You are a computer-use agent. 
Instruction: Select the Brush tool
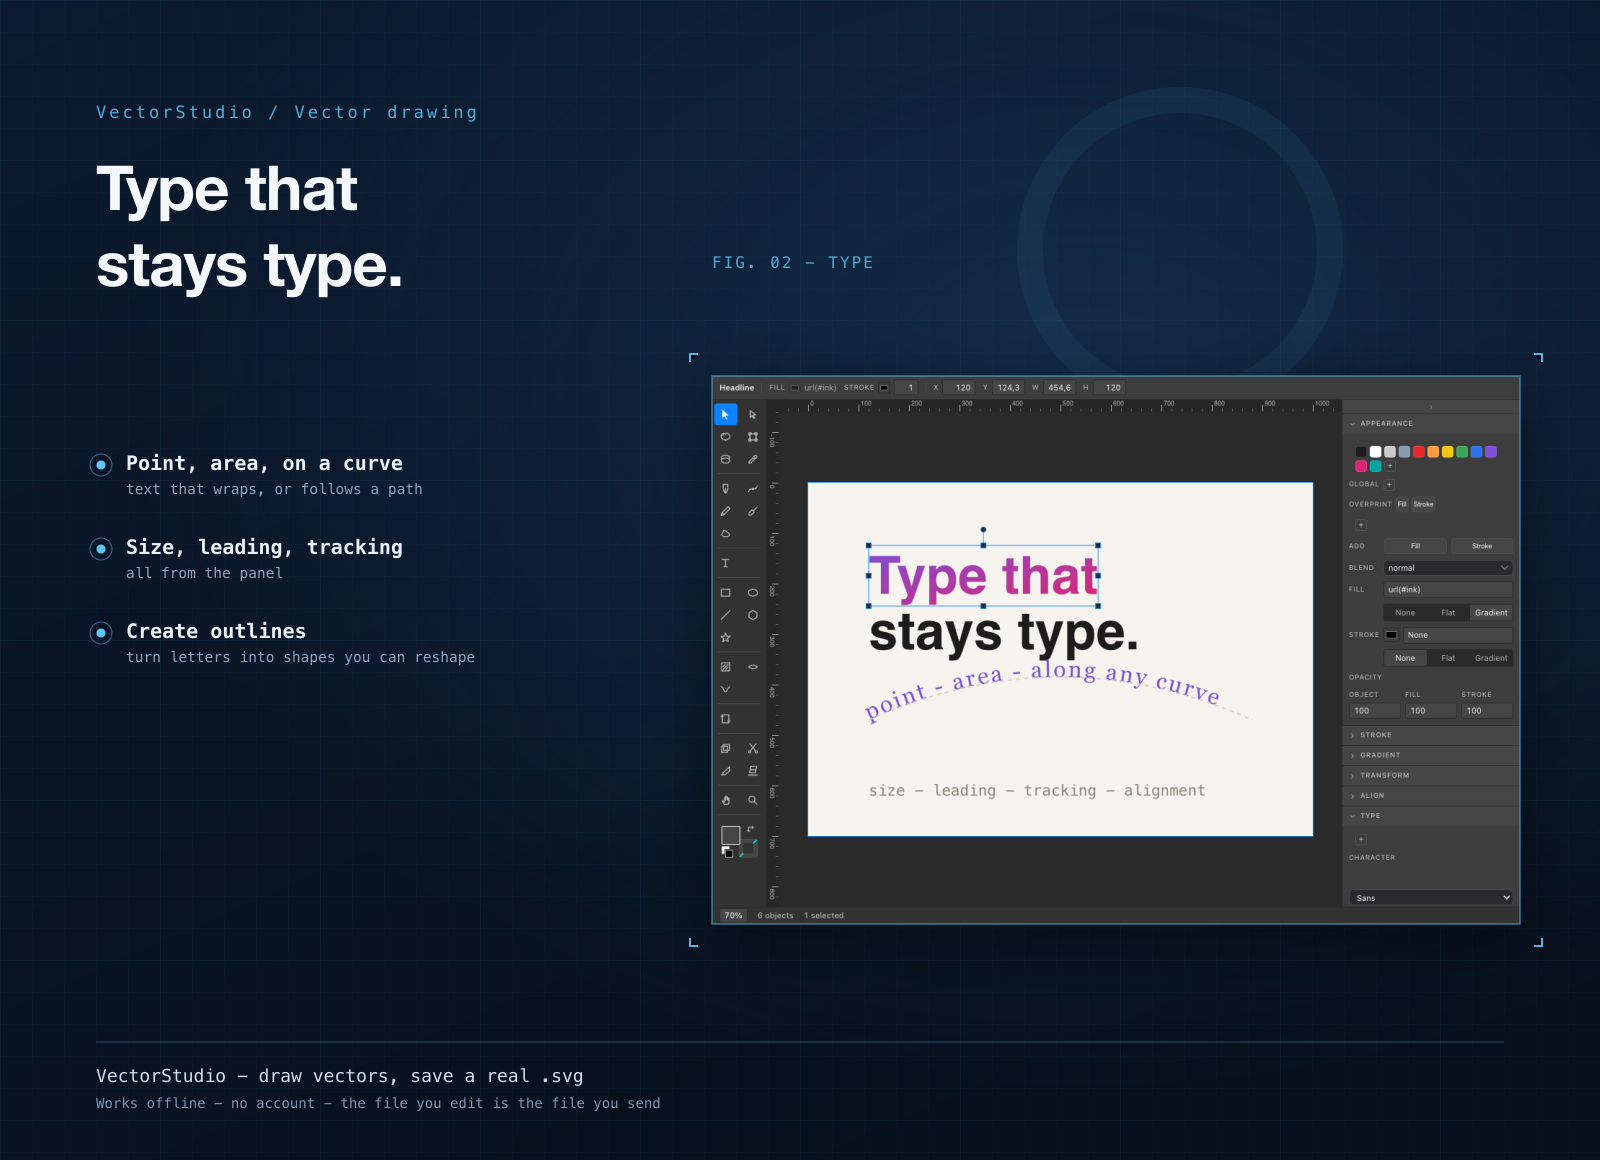(753, 511)
